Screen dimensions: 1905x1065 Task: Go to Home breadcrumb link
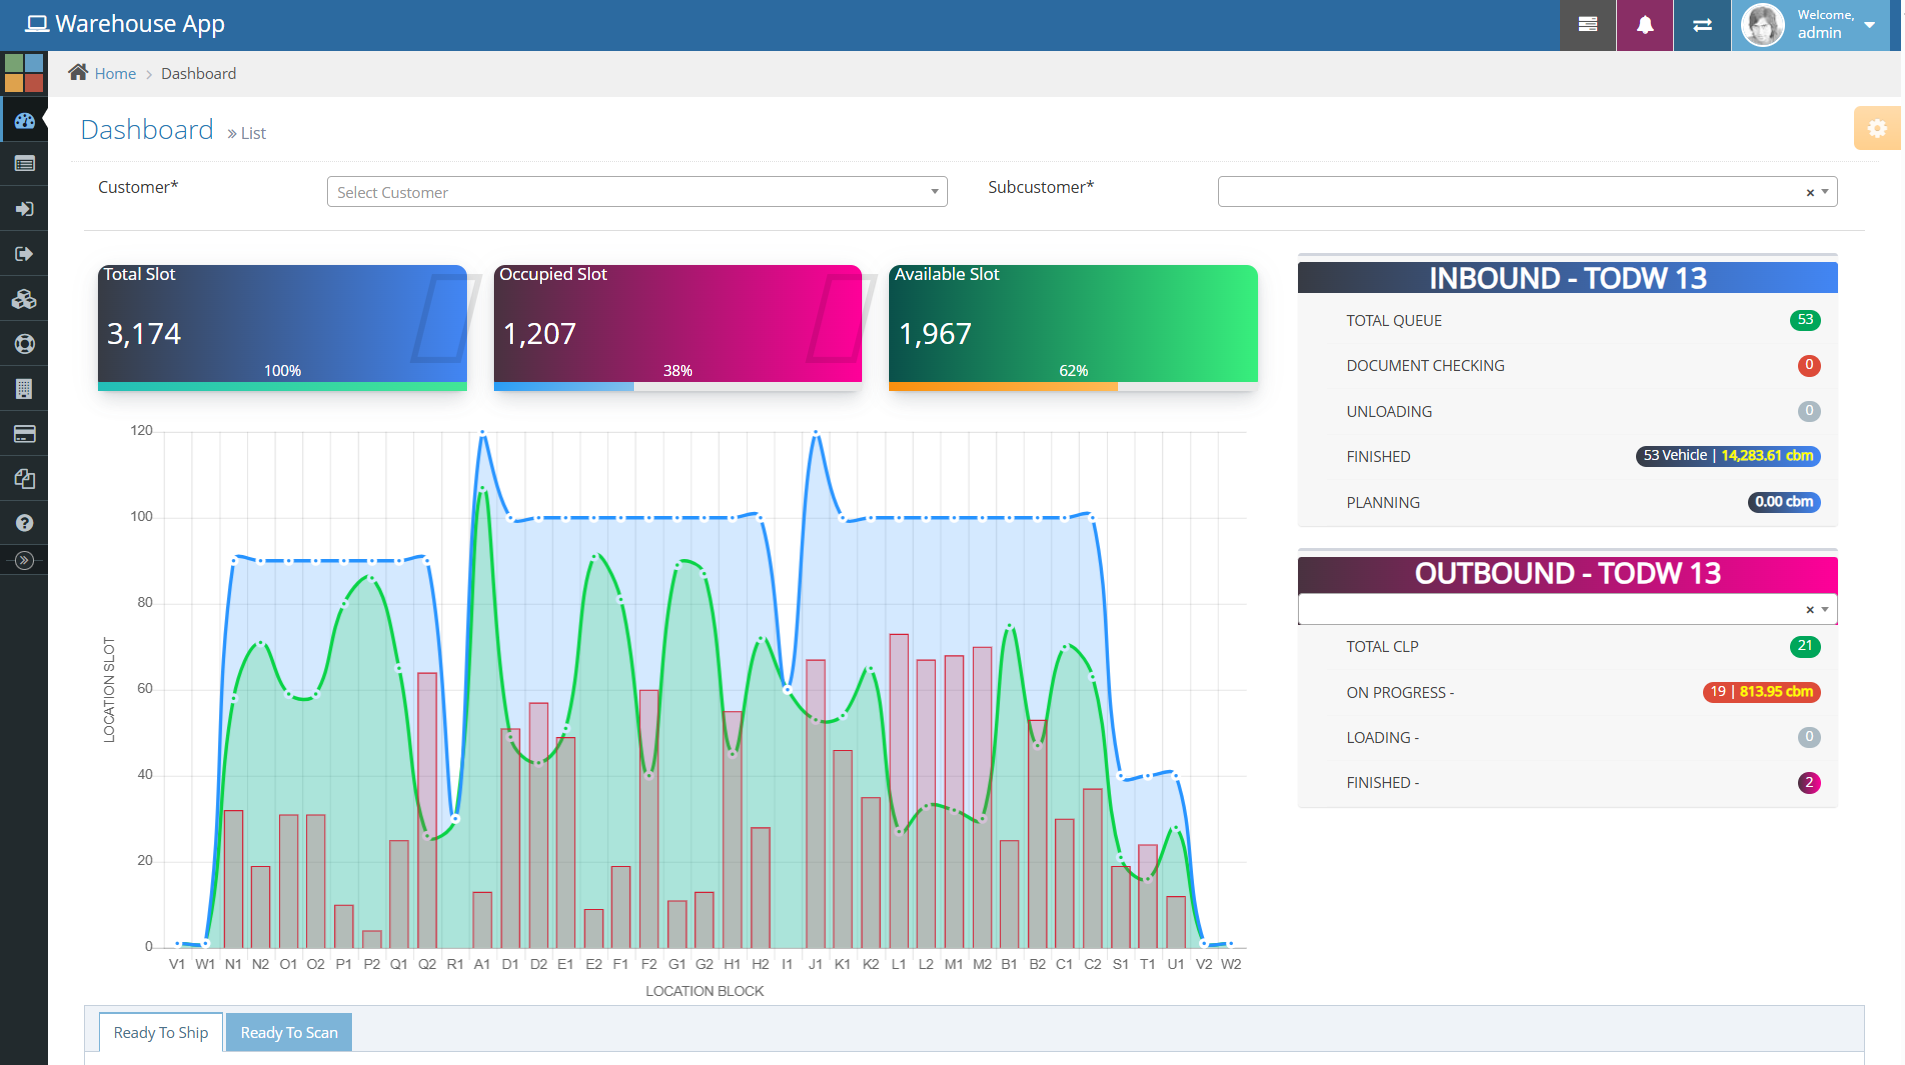tap(115, 73)
